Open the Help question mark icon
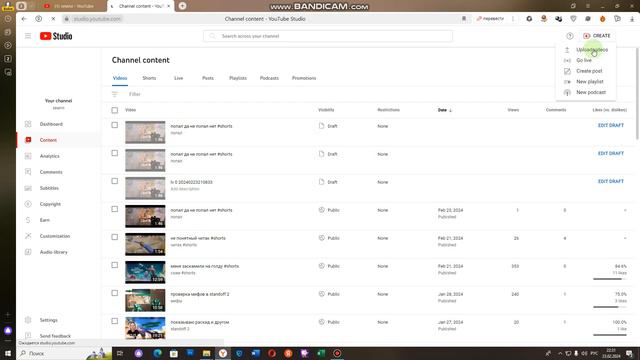640x360 pixels. pos(570,36)
